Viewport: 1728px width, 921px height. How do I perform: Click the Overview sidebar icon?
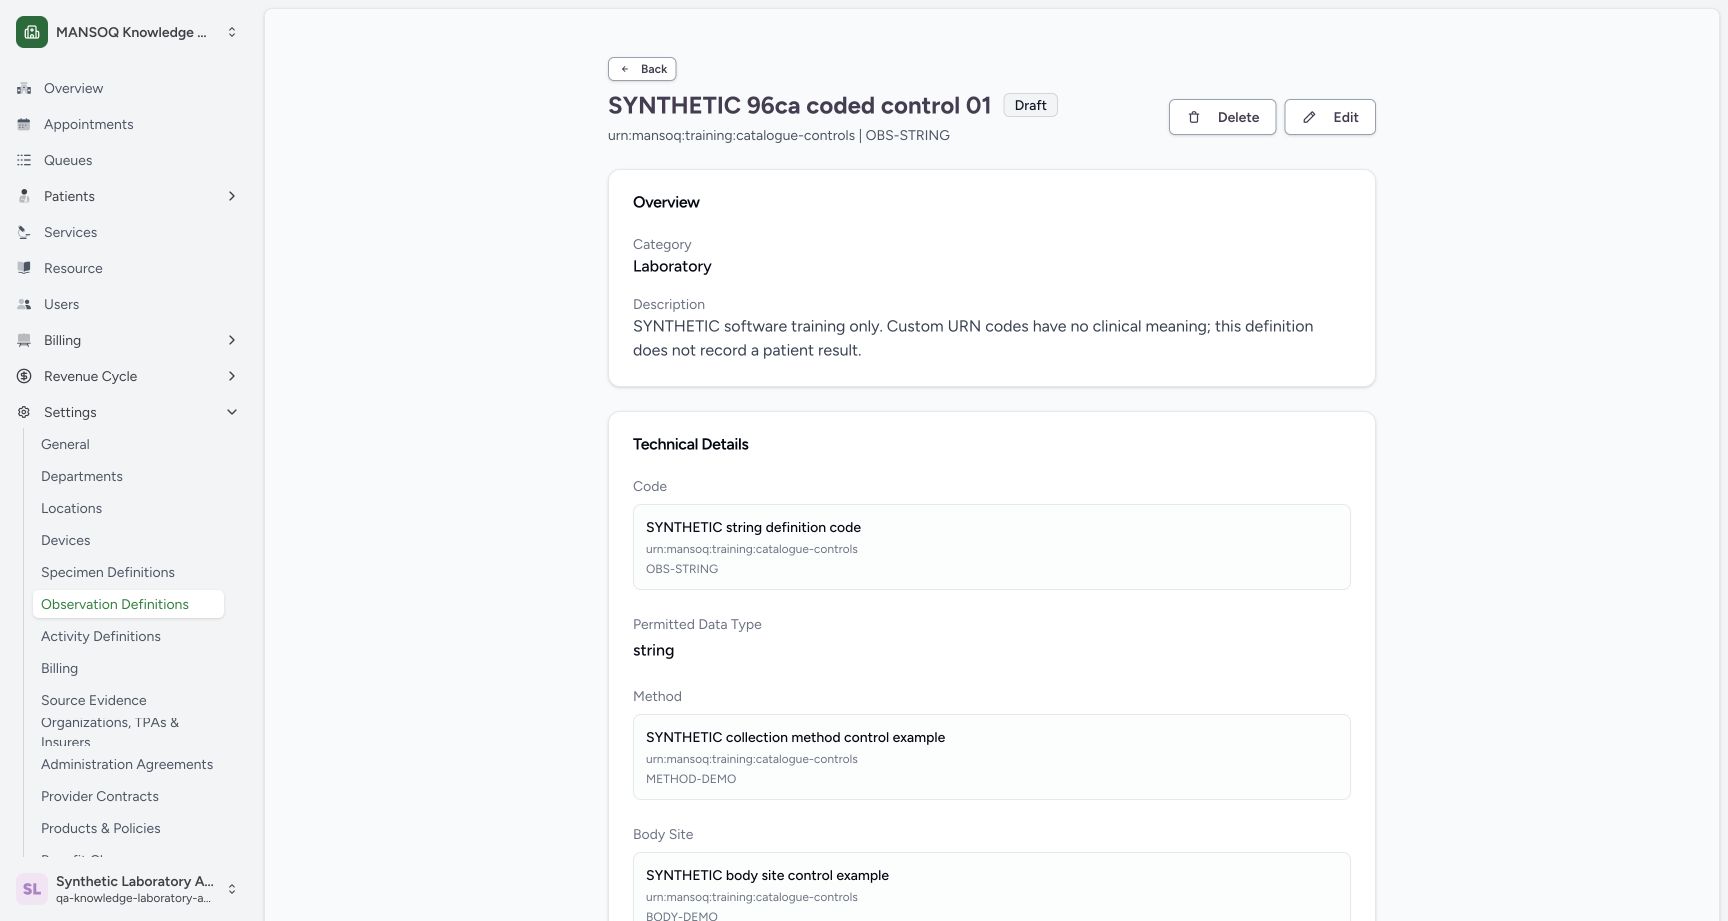point(24,88)
